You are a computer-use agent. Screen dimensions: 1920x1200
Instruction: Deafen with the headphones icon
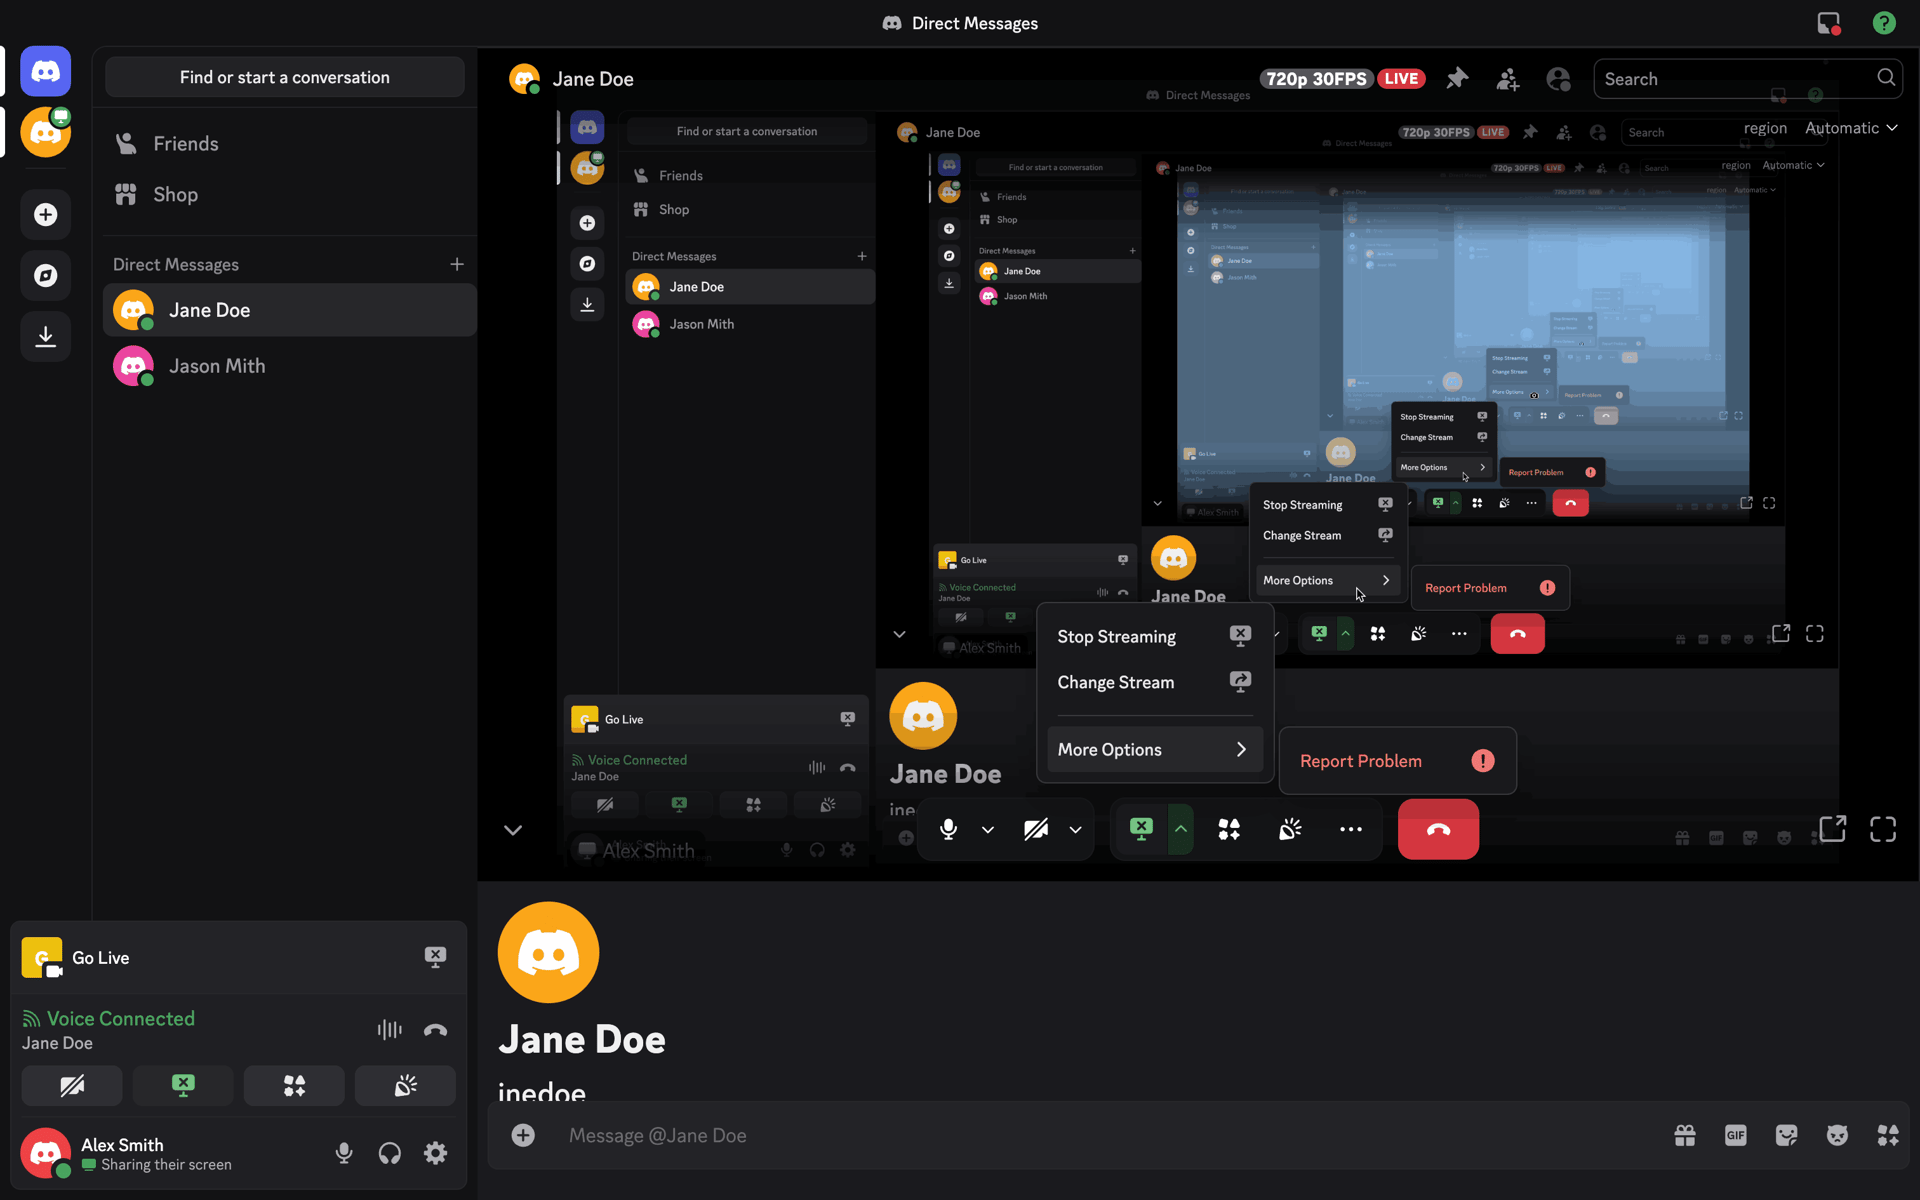point(390,1153)
